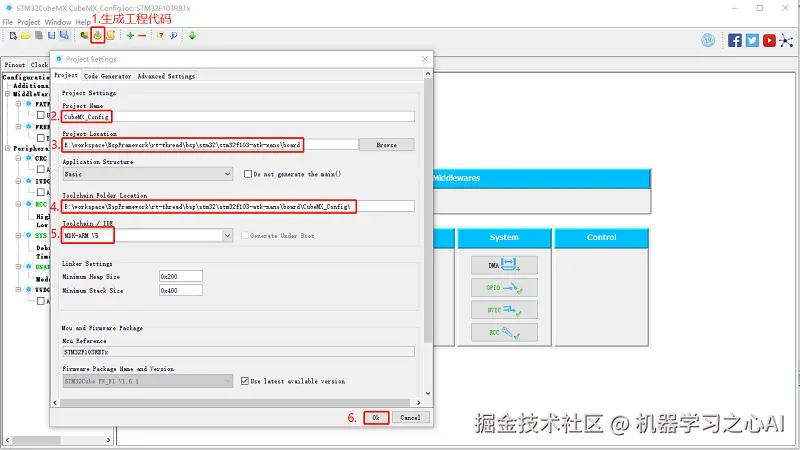Open the Toolchain / IDE MDK-ARM V5 dropdown
The height and width of the screenshot is (450, 800).
point(147,235)
